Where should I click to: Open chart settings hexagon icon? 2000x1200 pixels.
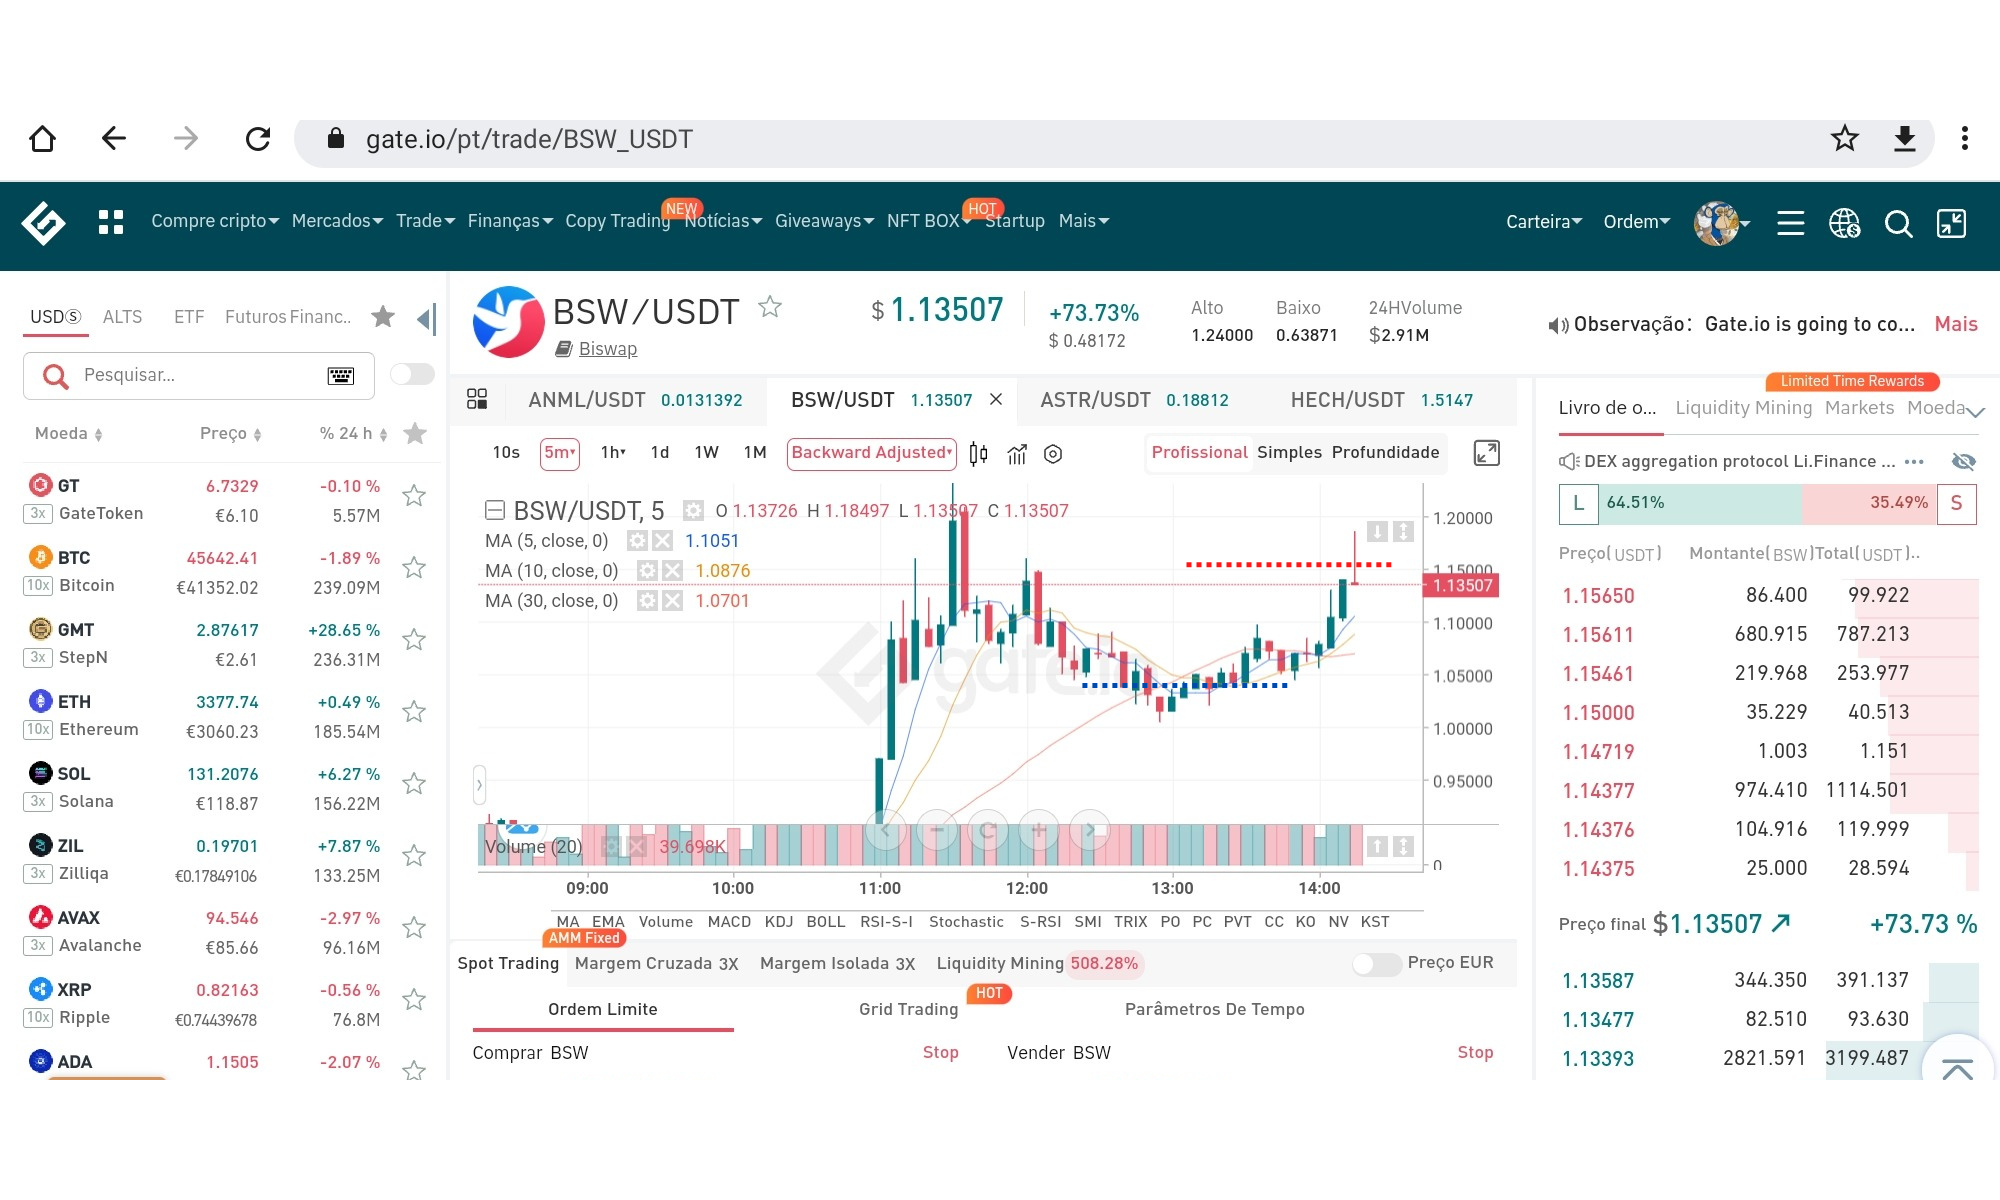[x=1053, y=454]
